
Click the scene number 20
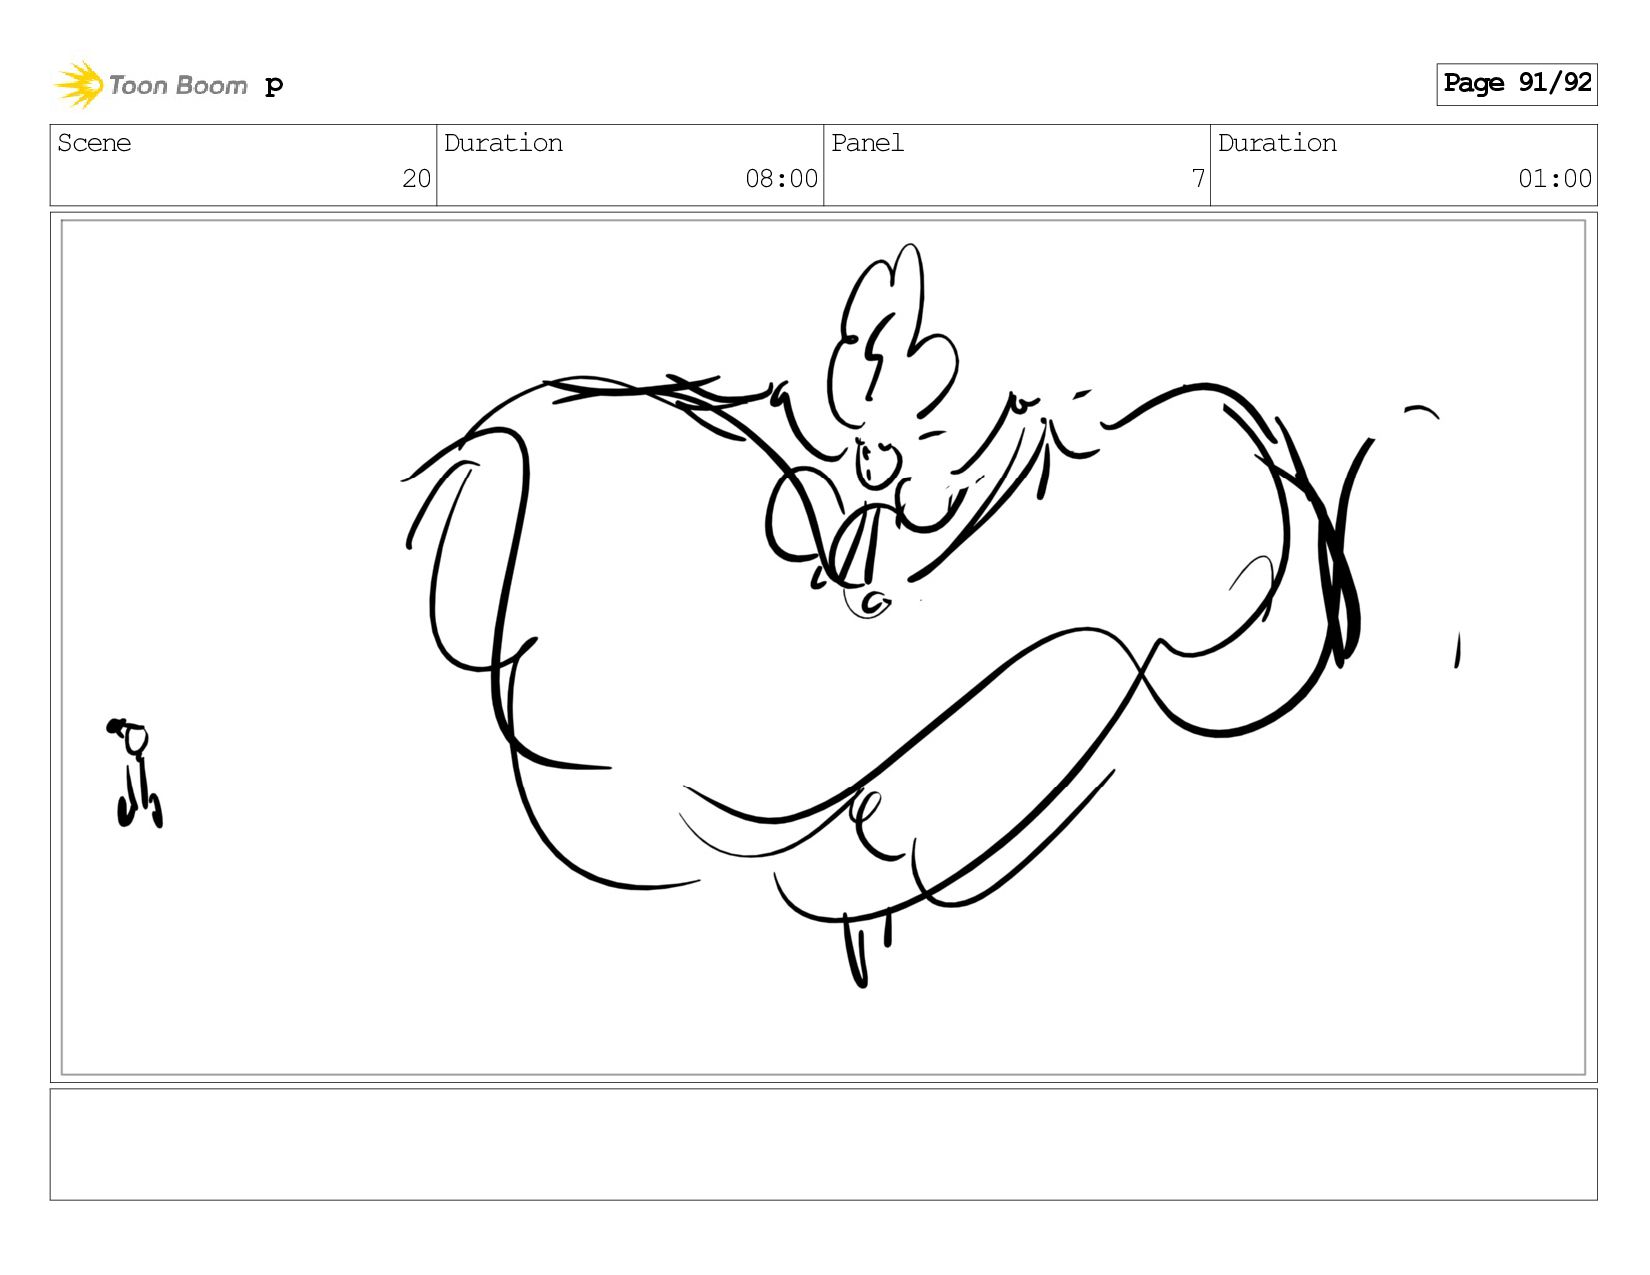pyautogui.click(x=416, y=179)
